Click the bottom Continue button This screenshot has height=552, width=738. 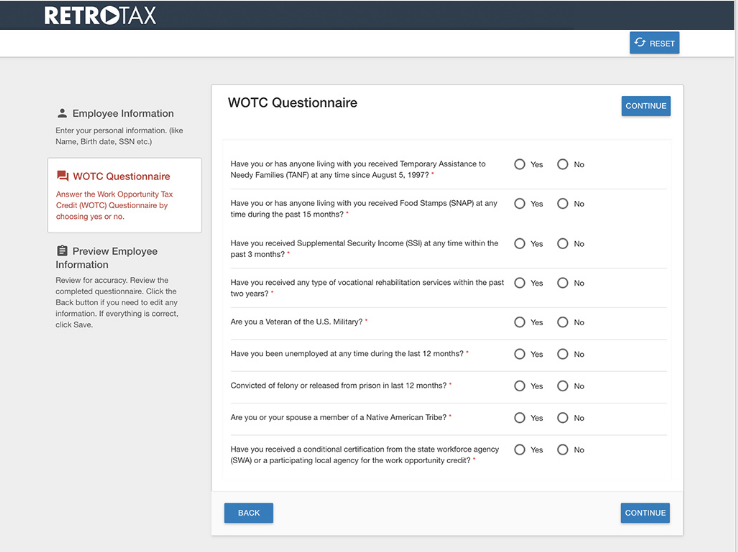(x=645, y=513)
